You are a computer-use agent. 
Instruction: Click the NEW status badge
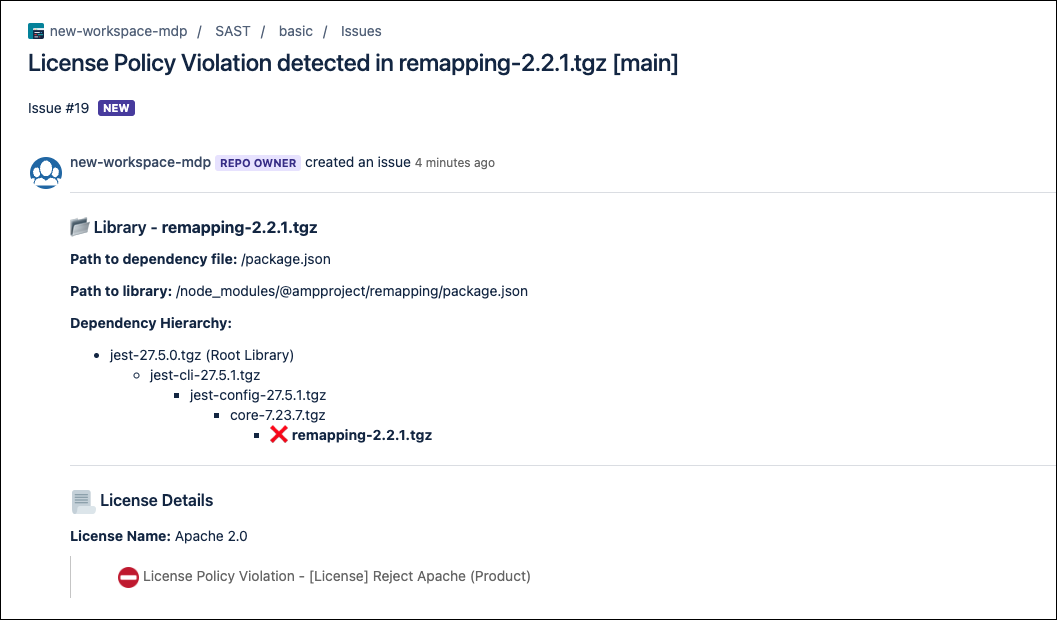pyautogui.click(x=116, y=108)
